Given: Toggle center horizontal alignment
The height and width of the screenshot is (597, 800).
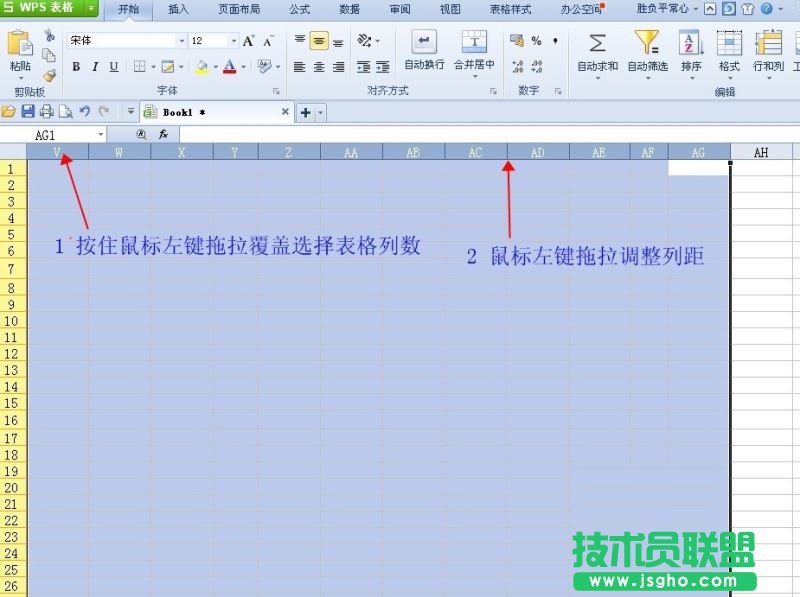Looking at the screenshot, I should (319, 67).
